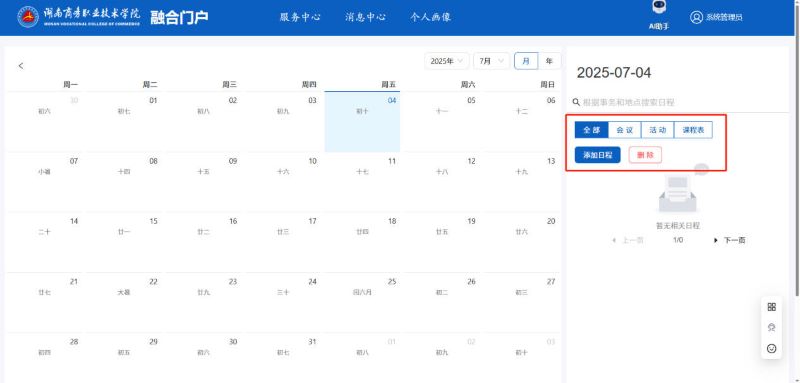Go to 下一页 in schedule pagination

coord(730,240)
